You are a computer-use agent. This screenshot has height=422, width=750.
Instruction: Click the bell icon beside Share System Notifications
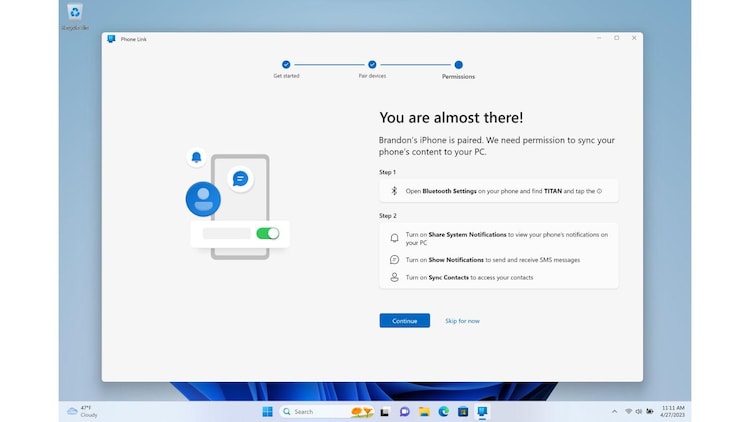[394, 238]
